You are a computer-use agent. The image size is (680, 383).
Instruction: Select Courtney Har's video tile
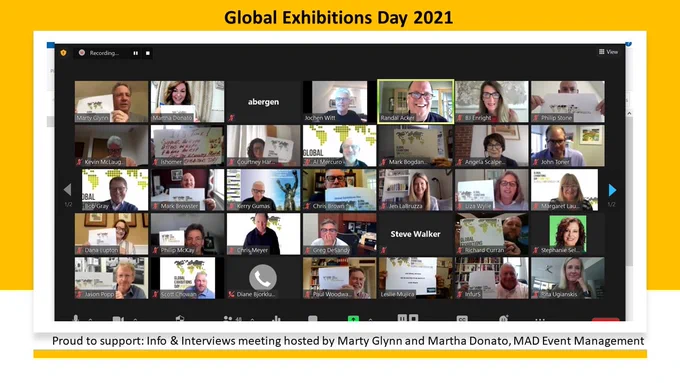coord(263,146)
